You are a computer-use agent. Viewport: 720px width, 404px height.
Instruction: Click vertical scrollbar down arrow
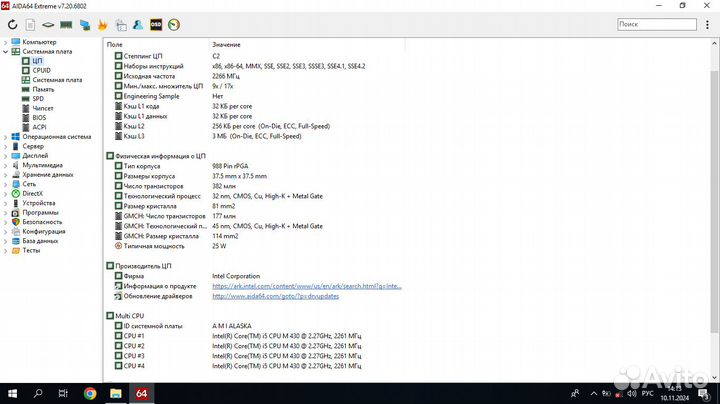714,377
